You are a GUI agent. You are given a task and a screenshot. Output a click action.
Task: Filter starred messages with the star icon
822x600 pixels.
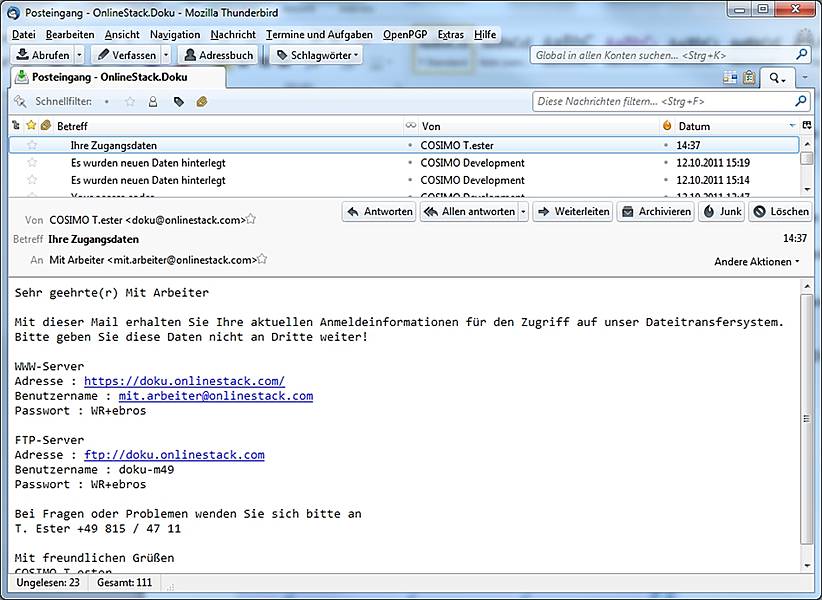pos(130,101)
